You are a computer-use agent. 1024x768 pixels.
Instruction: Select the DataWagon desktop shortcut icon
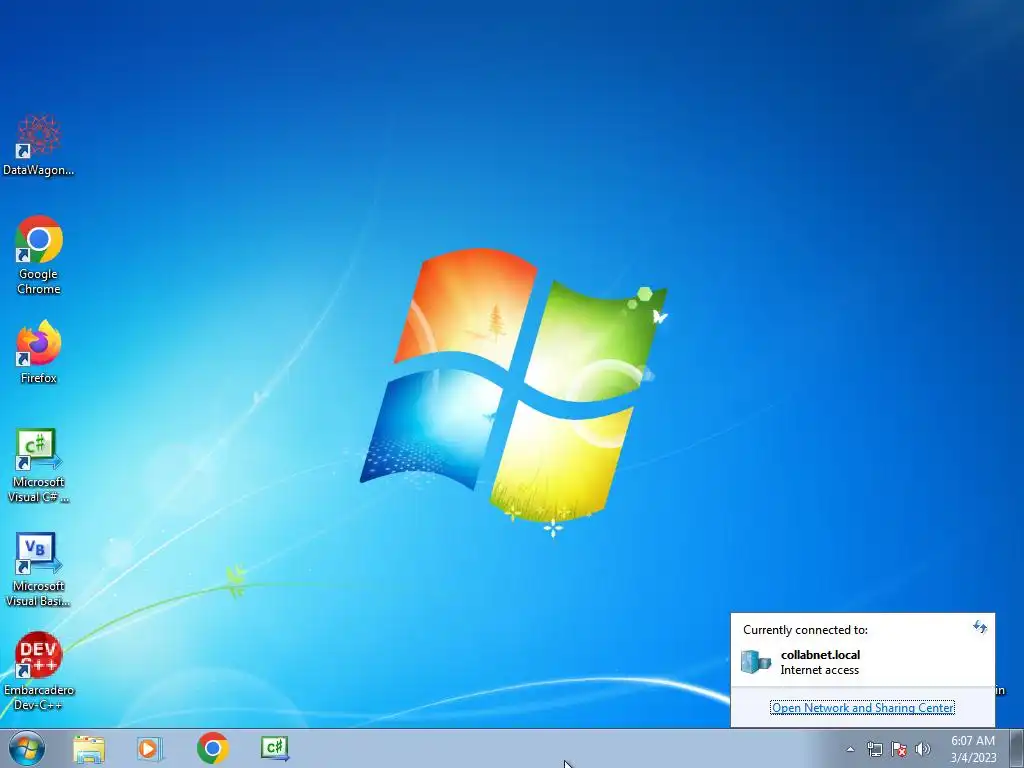pyautogui.click(x=39, y=145)
